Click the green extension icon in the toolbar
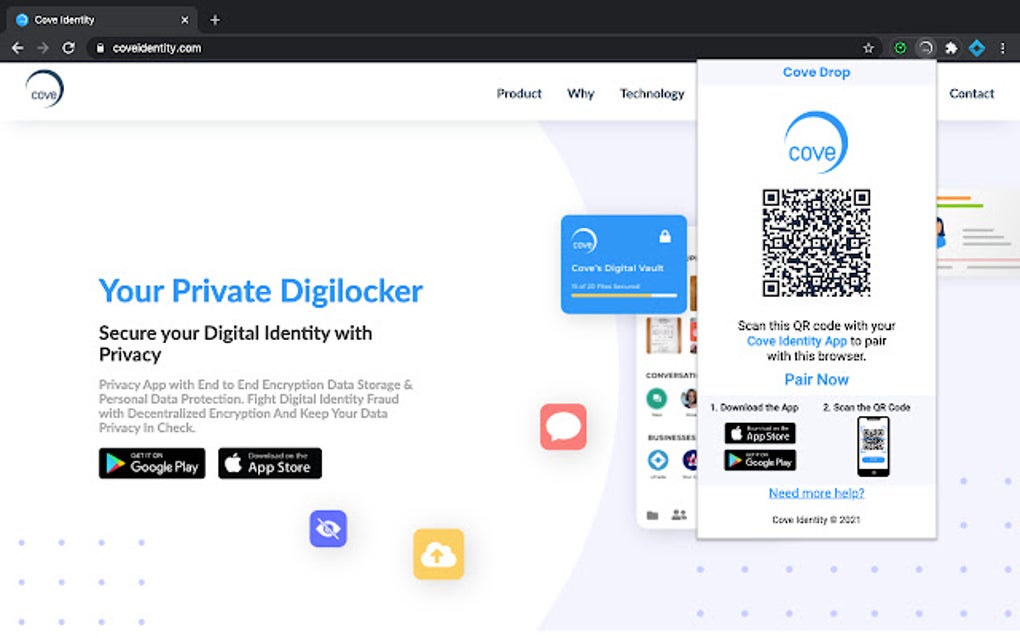The width and height of the screenshot is (1020, 638). tap(900, 47)
